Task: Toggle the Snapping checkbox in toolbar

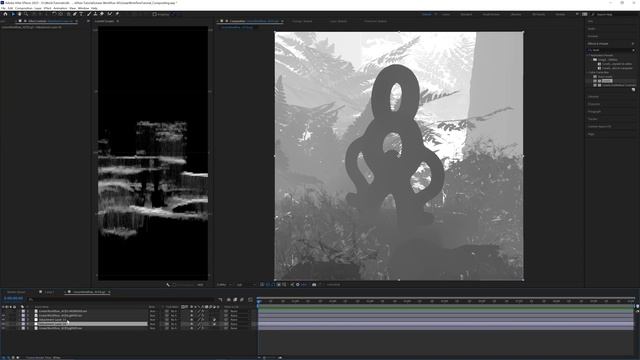Action: tap(155, 14)
